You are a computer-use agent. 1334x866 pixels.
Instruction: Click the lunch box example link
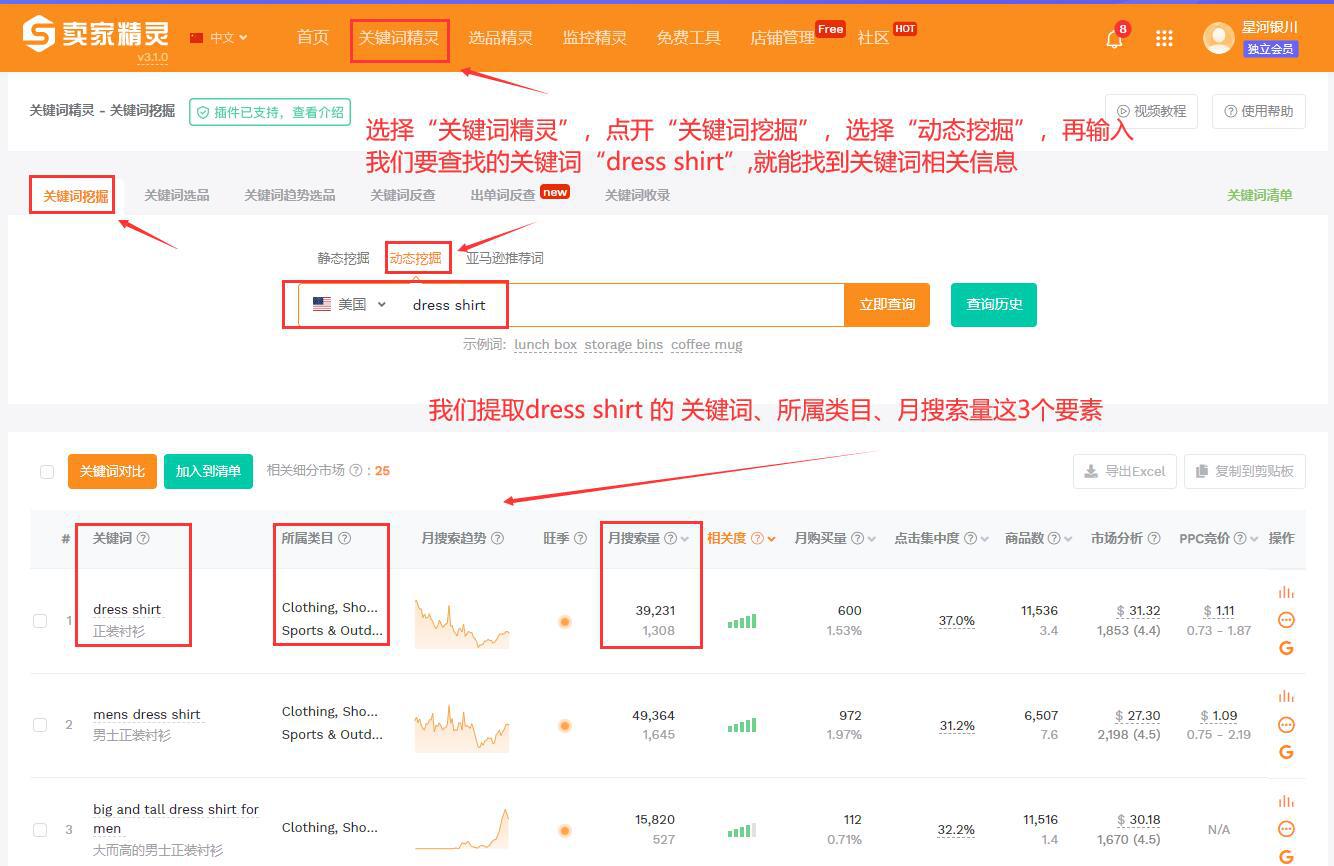tap(545, 344)
